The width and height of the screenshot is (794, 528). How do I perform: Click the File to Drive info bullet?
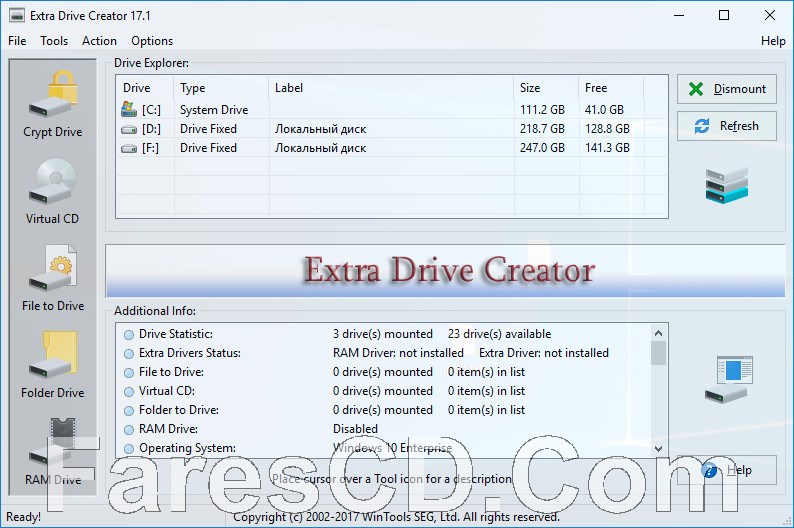pyautogui.click(x=129, y=373)
